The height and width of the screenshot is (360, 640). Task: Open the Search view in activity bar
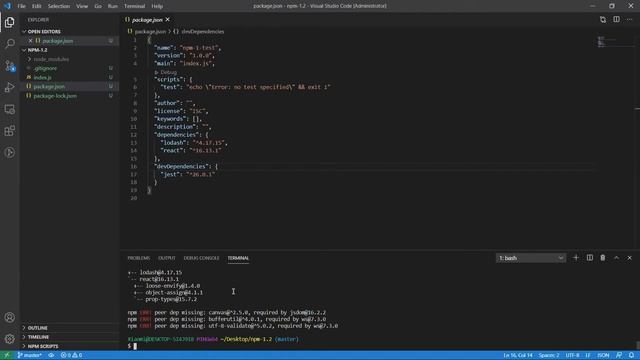(10, 44)
